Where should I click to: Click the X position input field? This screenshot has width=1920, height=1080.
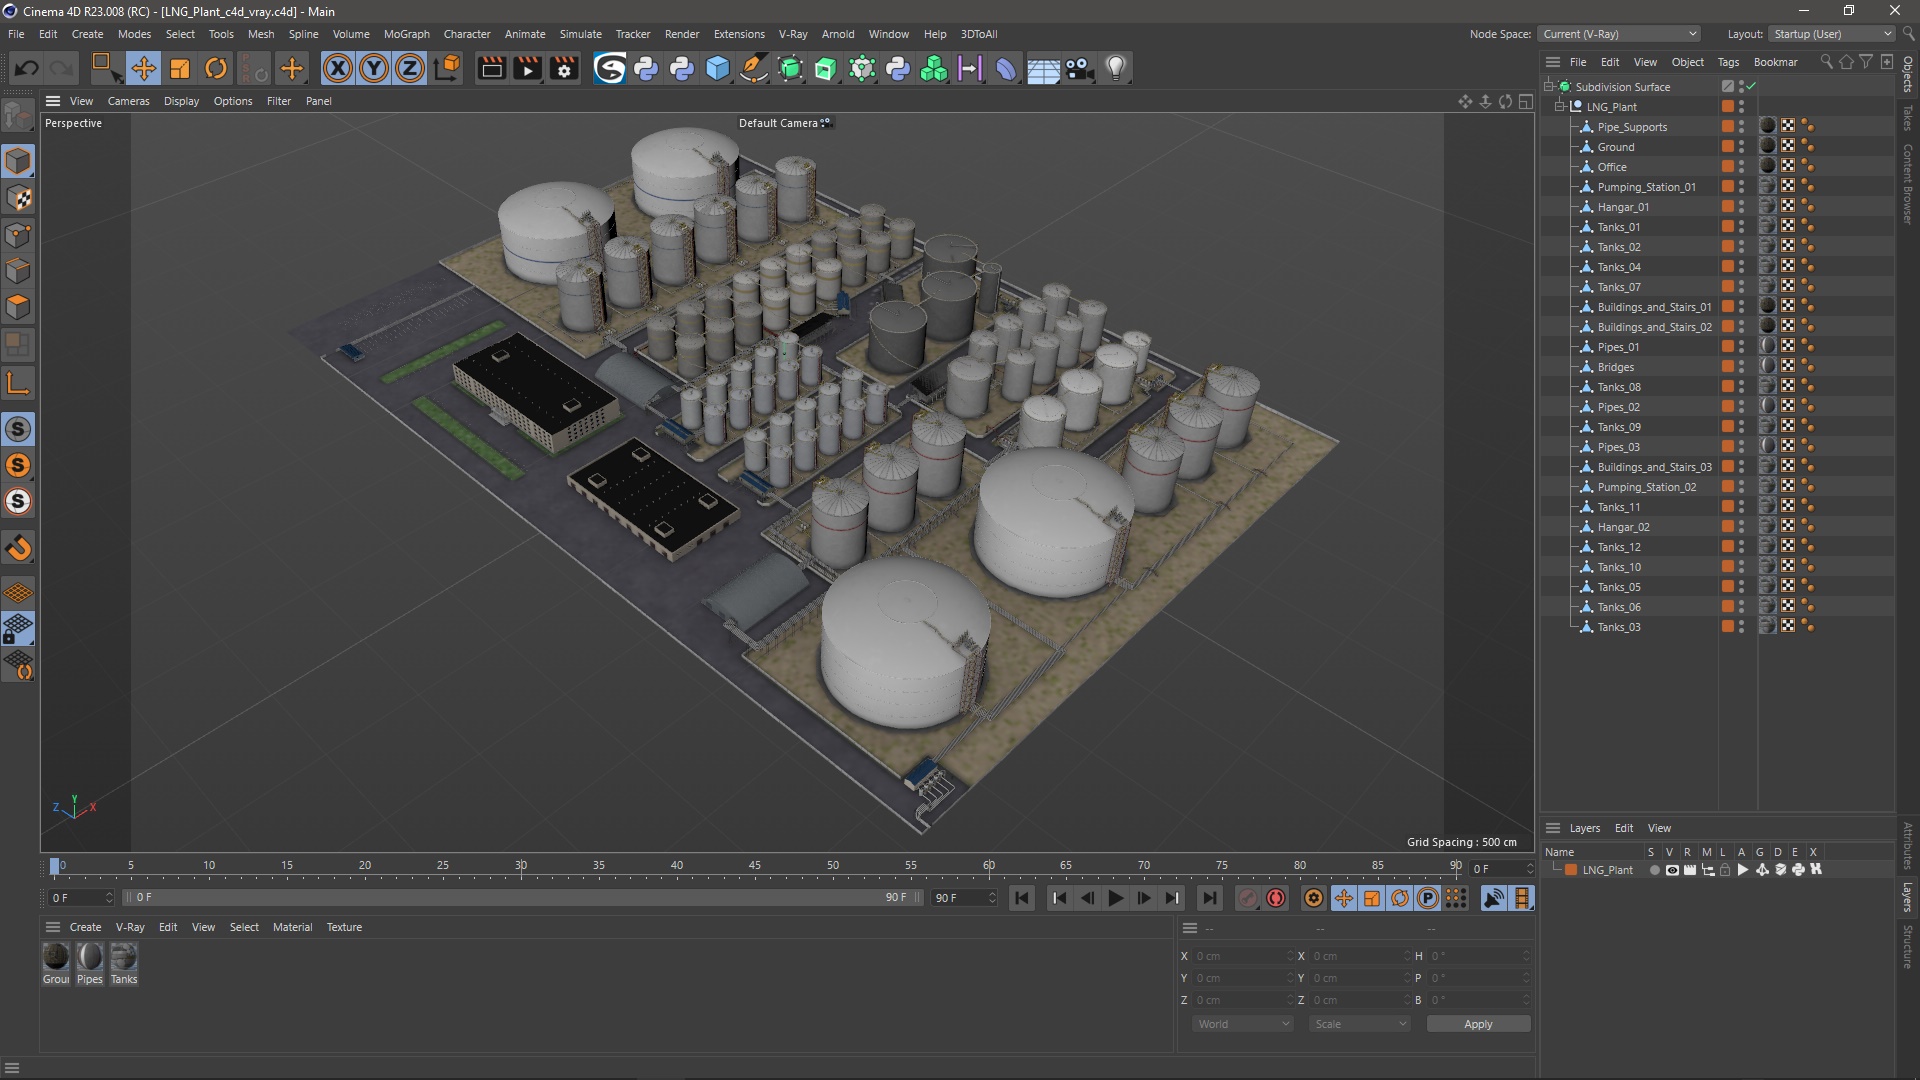1243,956
